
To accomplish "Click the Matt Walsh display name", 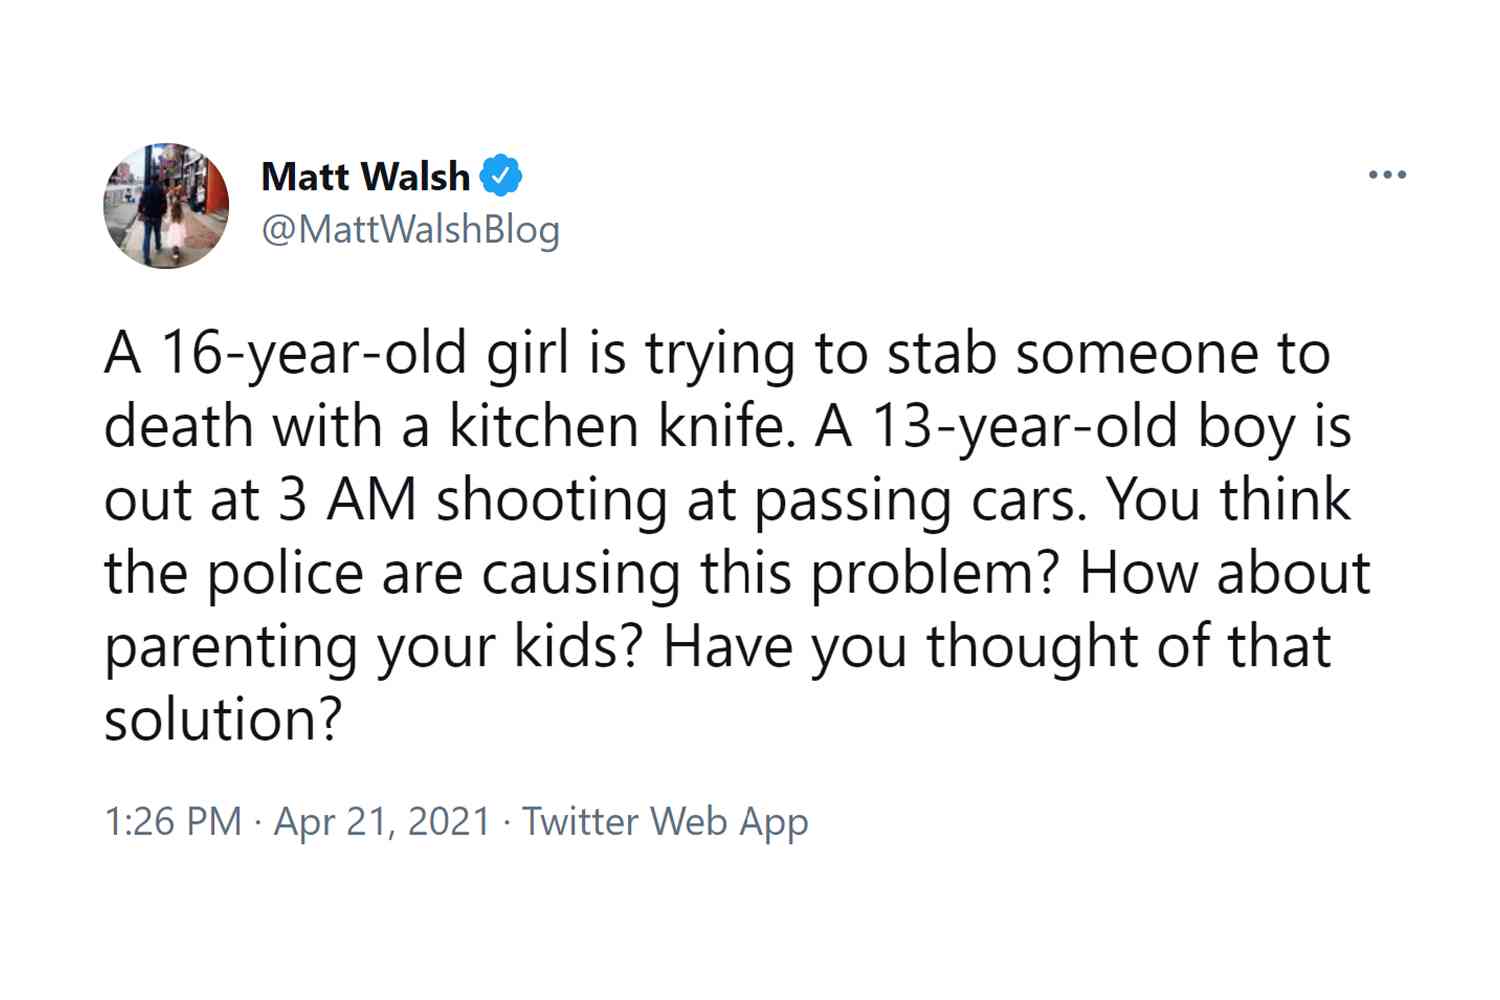I will (365, 176).
